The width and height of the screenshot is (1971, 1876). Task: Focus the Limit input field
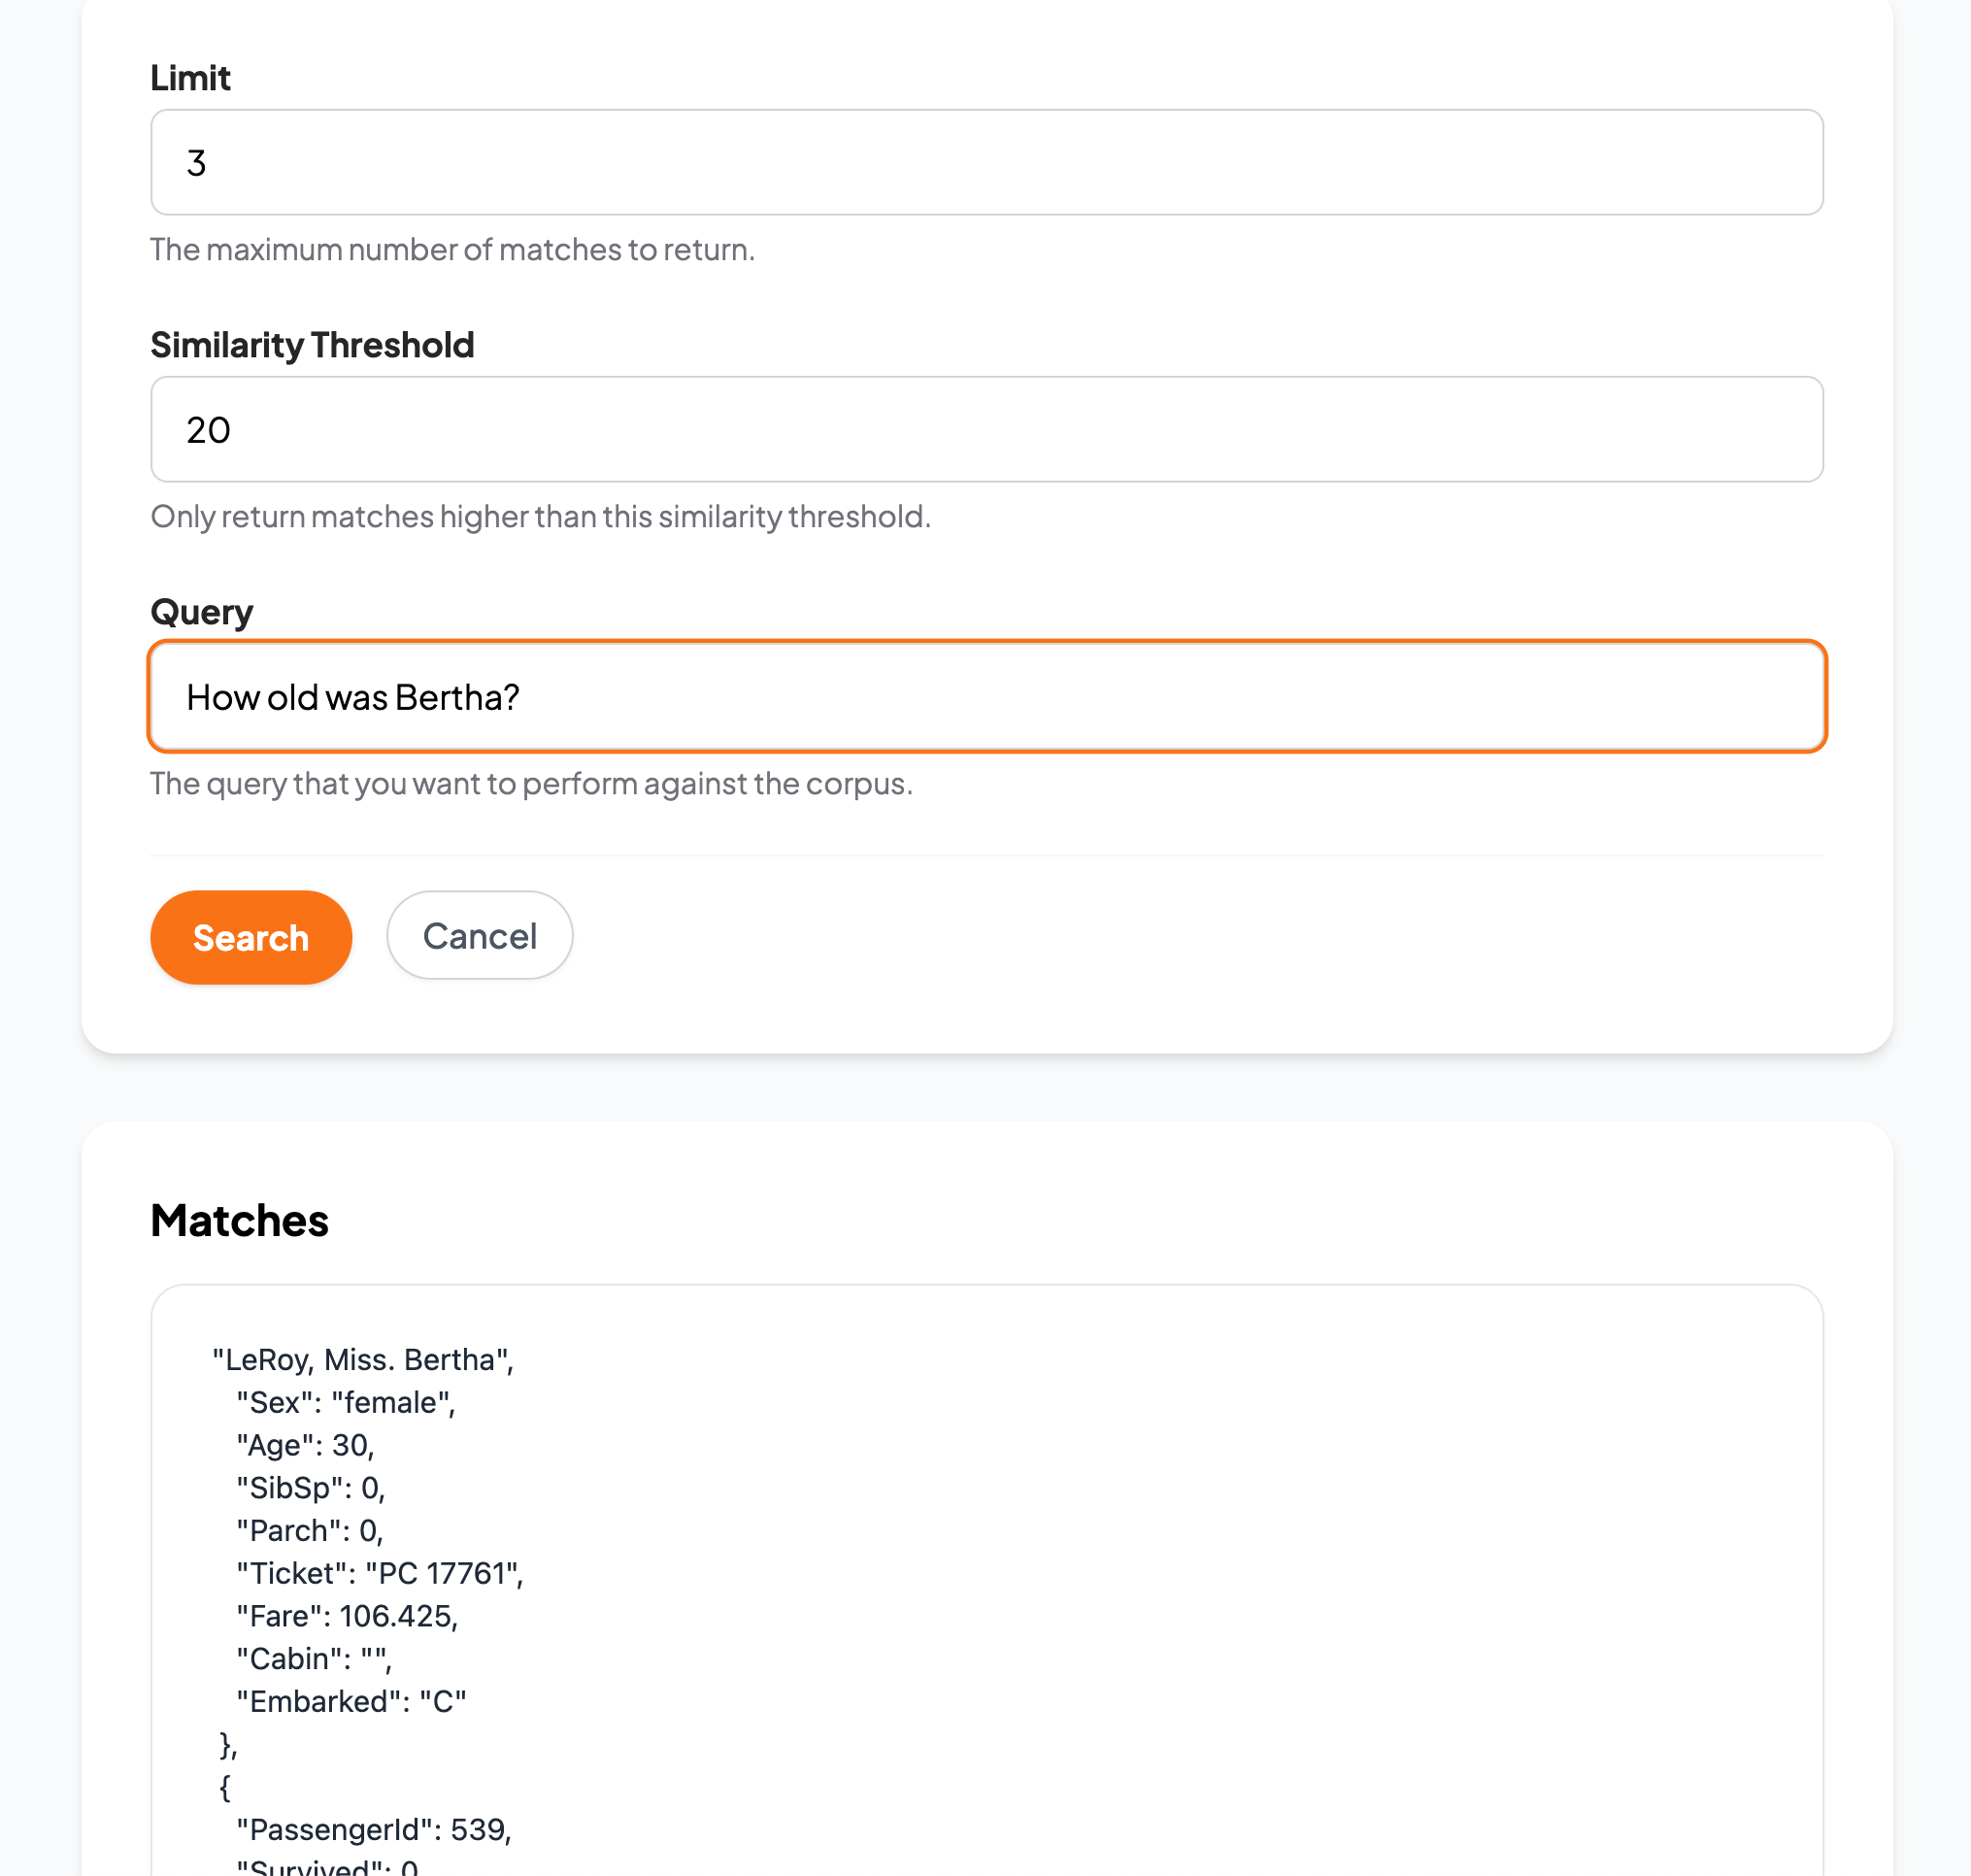(x=987, y=162)
